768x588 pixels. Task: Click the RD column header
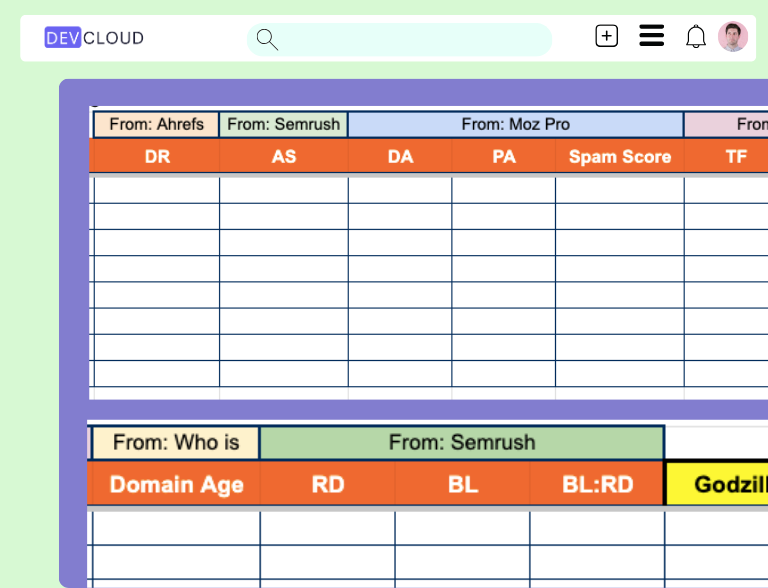328,484
